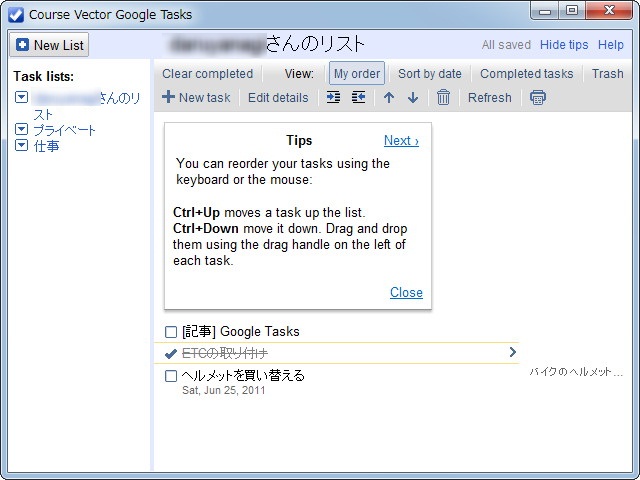
Task: Select the 仕事 task list
Action: tap(46, 146)
